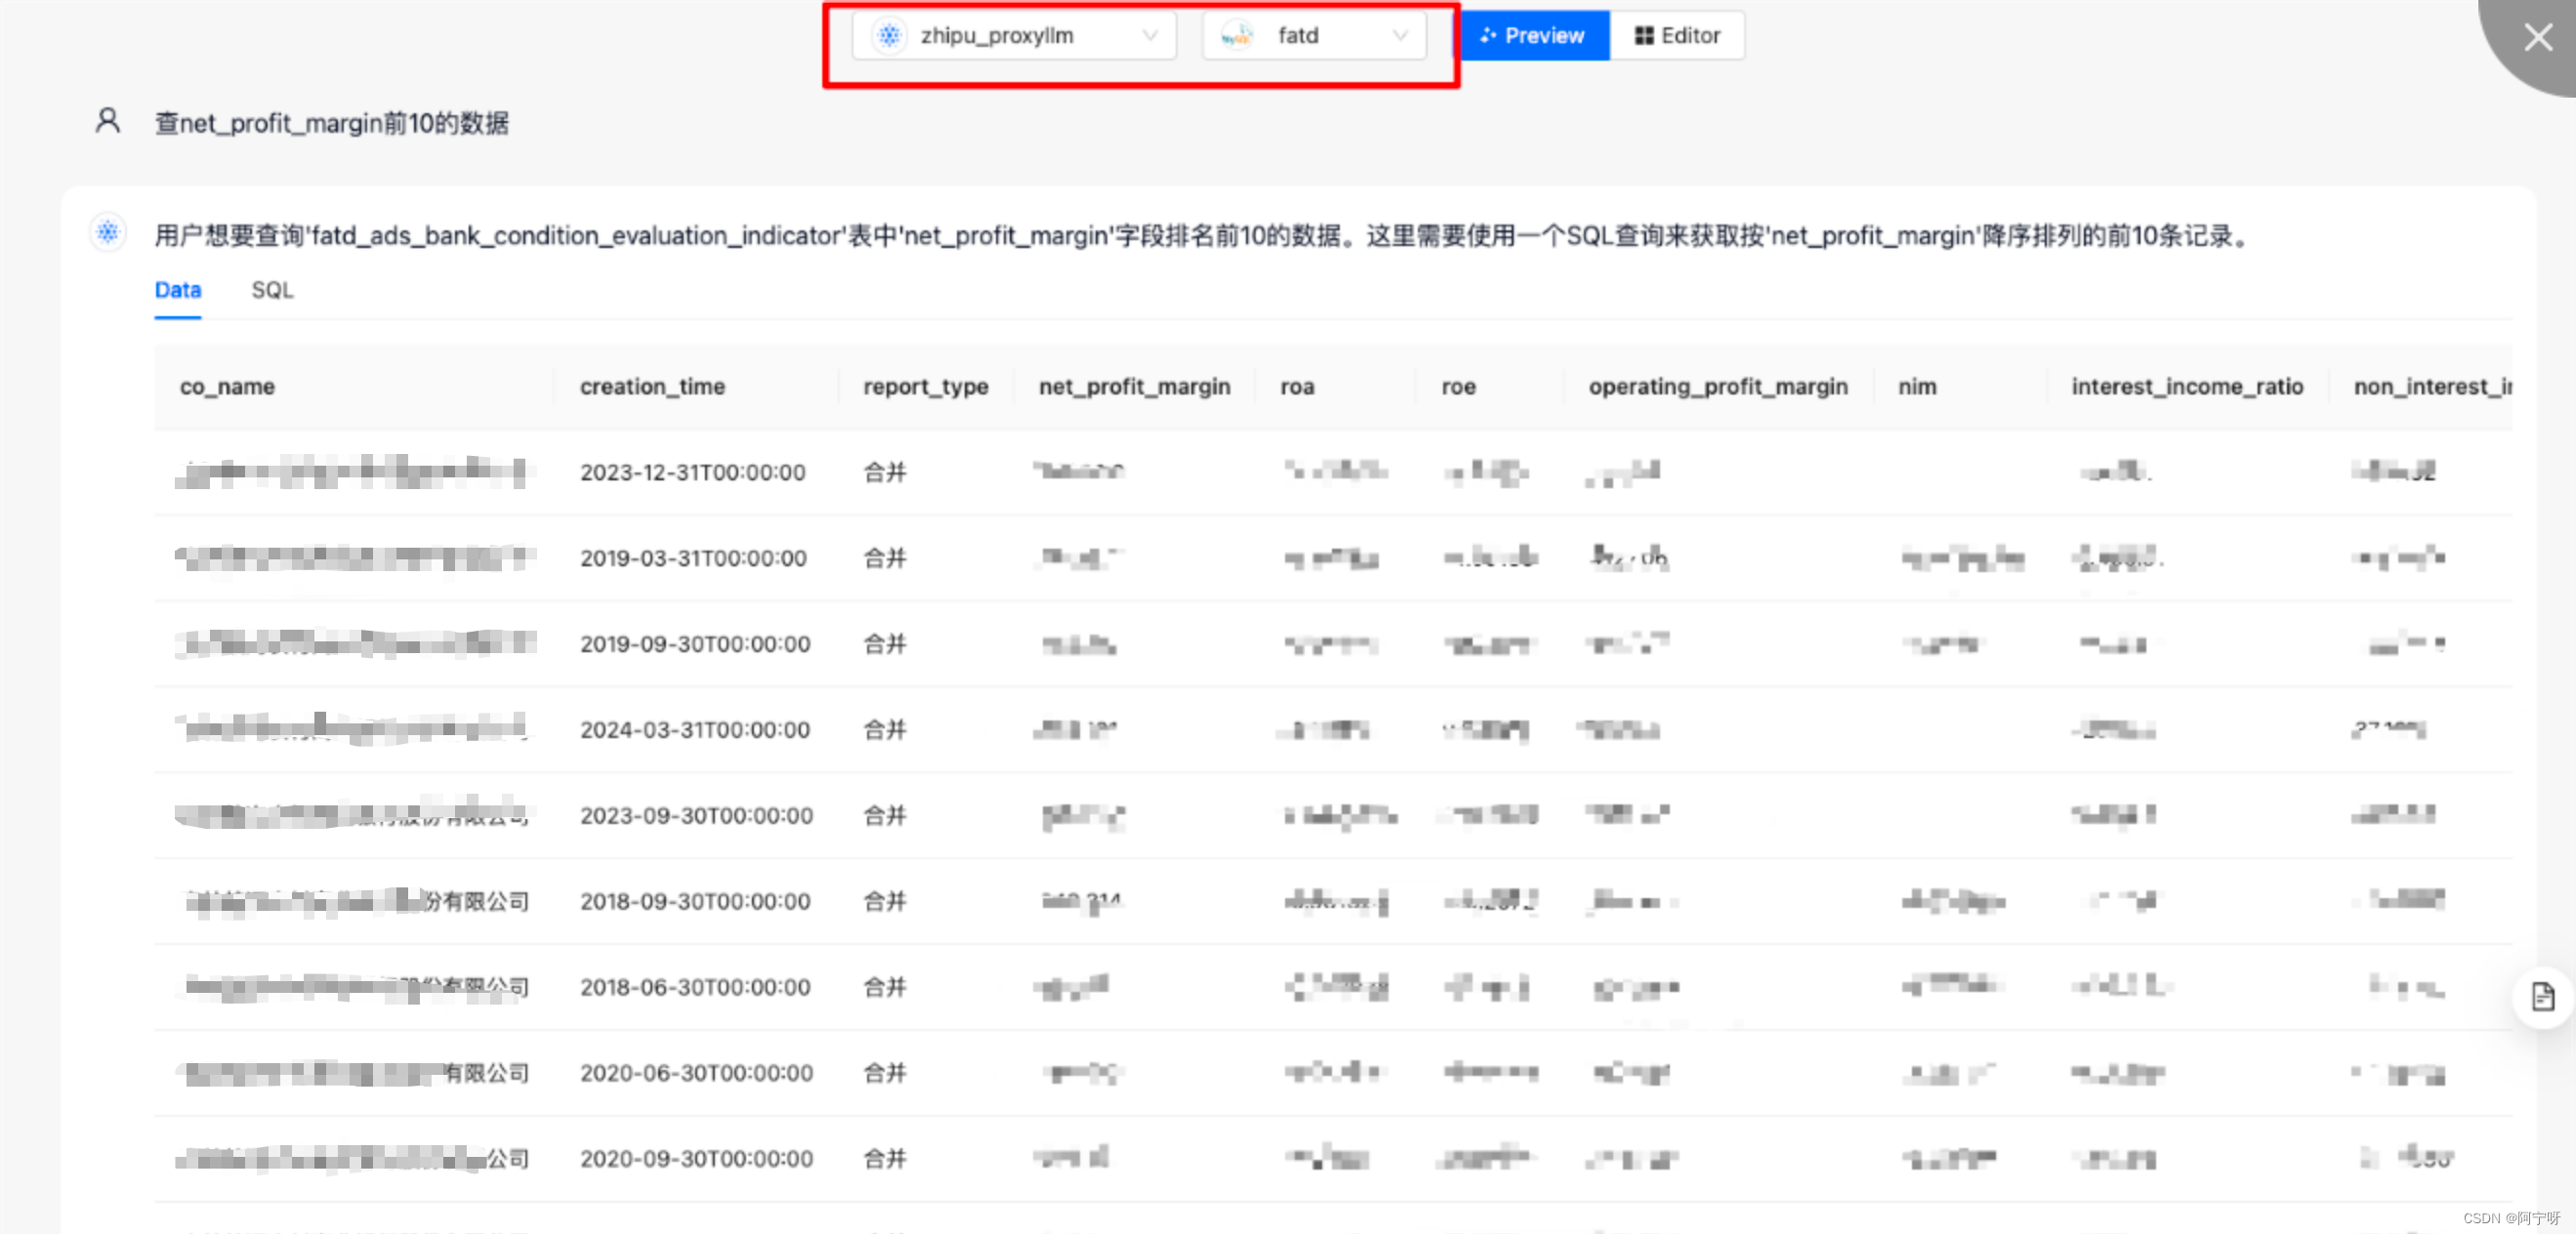The image size is (2576, 1234).
Task: Click the user avatar icon
Action: tap(107, 121)
